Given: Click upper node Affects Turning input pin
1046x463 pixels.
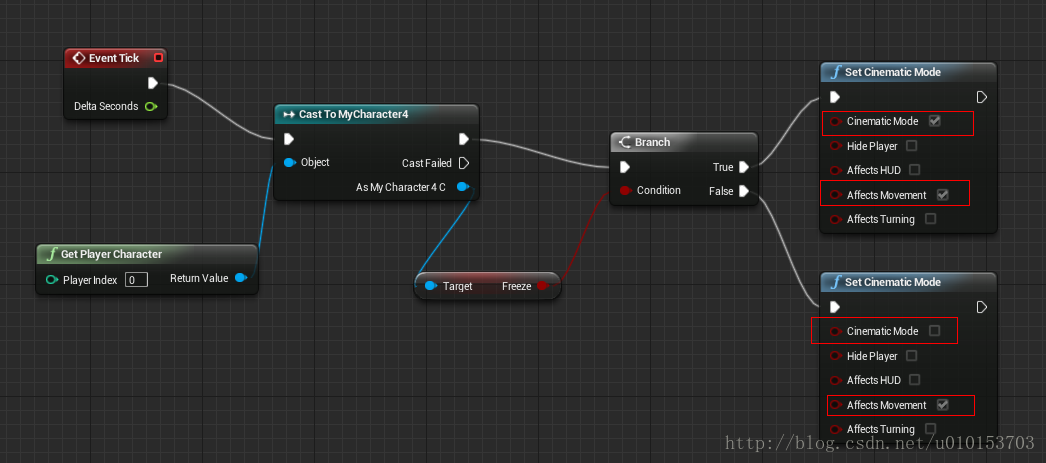Looking at the screenshot, I should [x=836, y=219].
